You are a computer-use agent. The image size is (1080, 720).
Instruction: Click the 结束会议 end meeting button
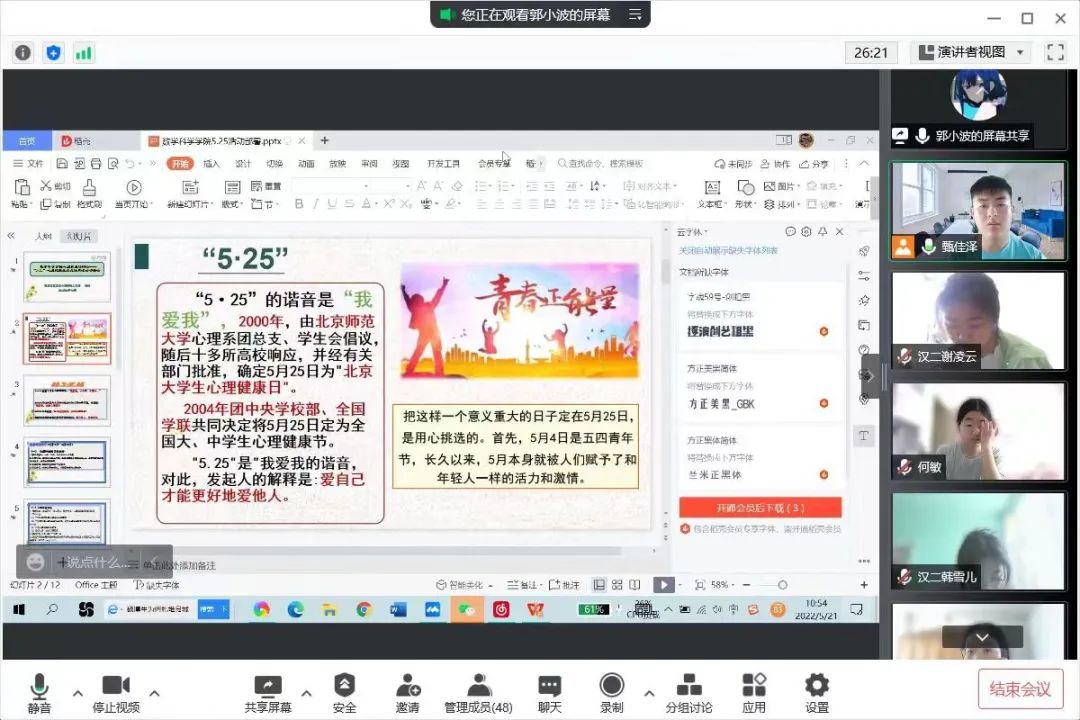[1020, 688]
